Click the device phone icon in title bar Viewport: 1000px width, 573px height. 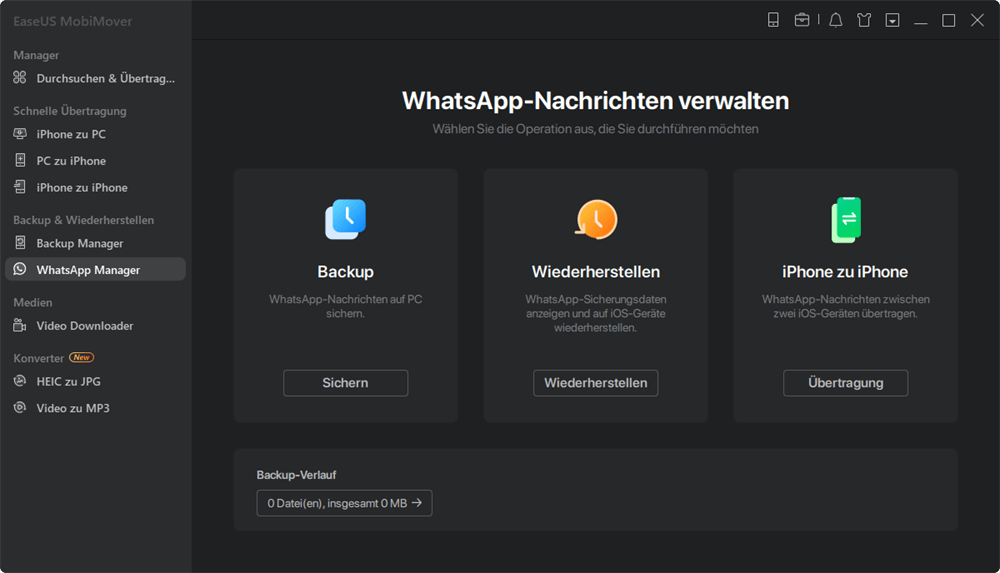[773, 20]
